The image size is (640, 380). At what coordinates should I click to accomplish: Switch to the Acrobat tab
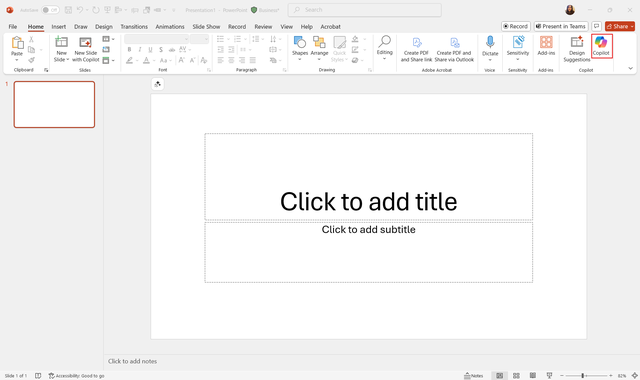(330, 27)
